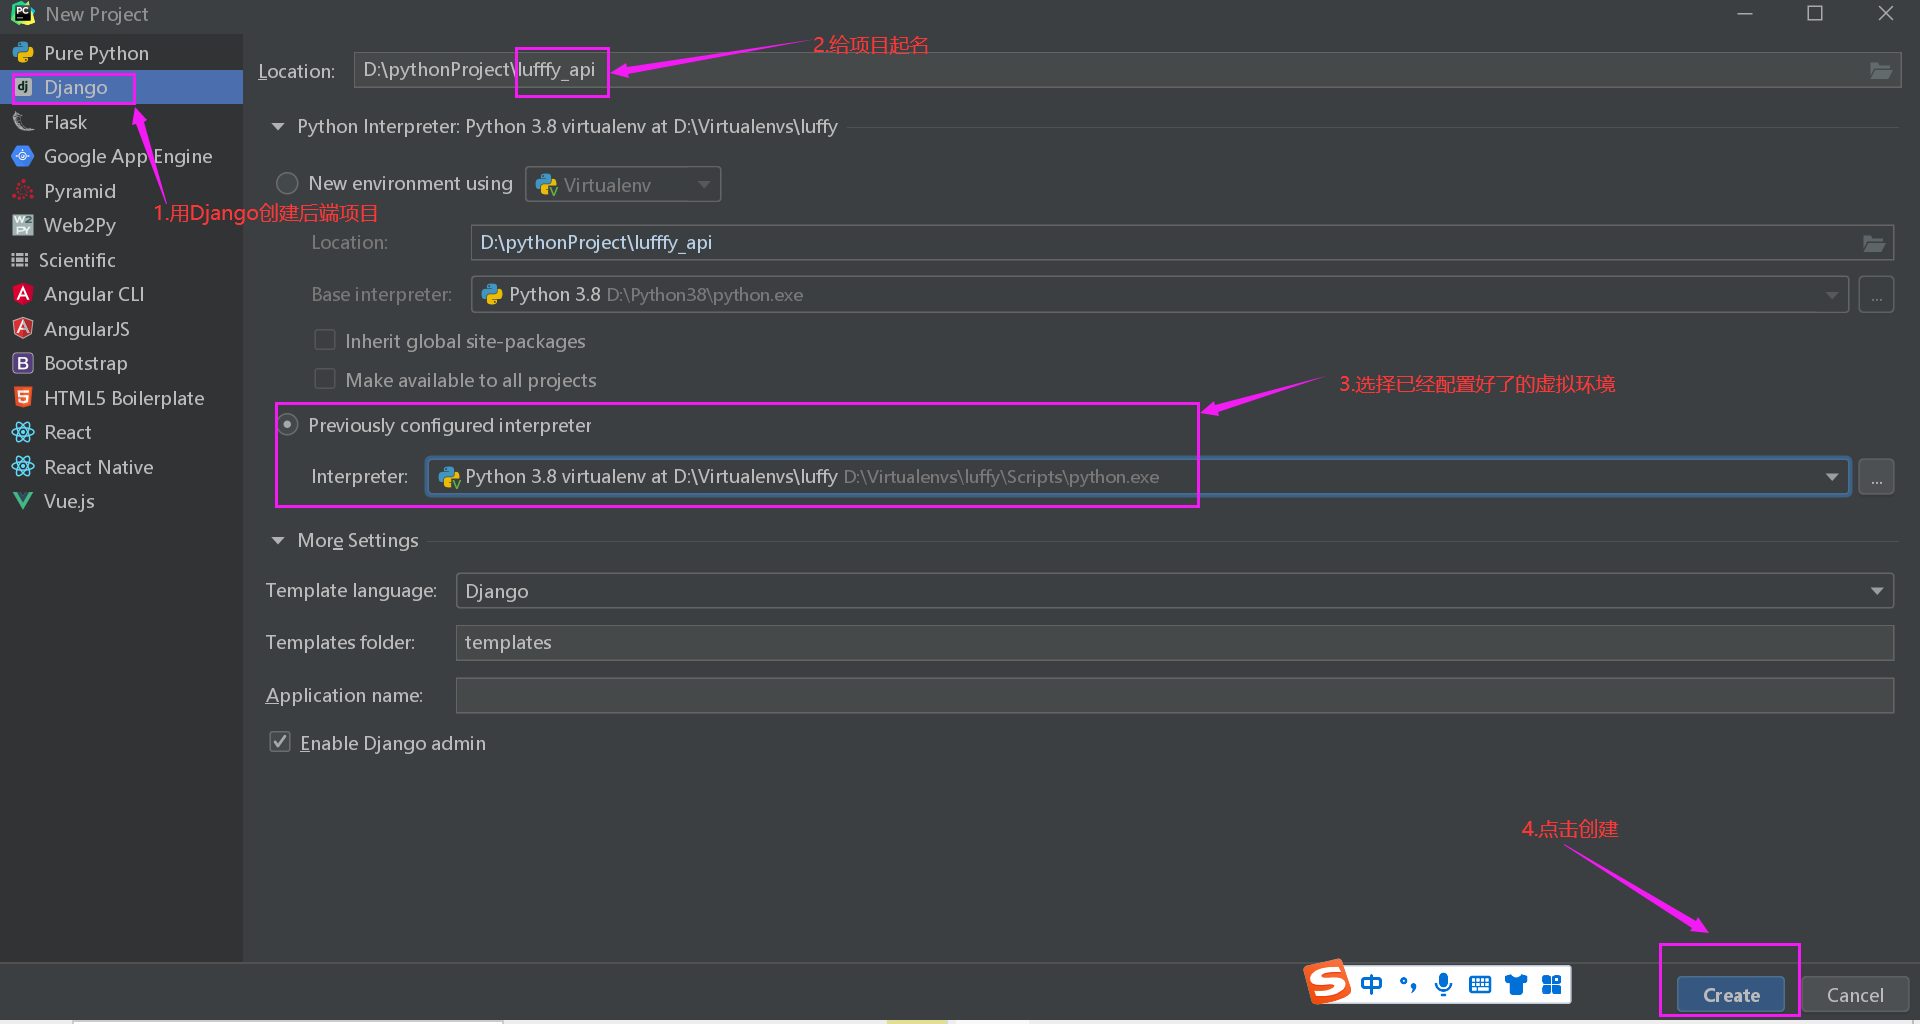Click the Angular CLI icon
This screenshot has width=1920, height=1024.
click(23, 294)
